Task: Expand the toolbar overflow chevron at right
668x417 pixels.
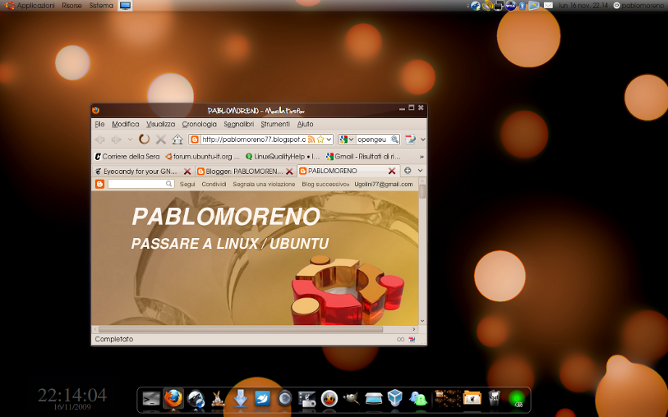Action: pos(423,139)
